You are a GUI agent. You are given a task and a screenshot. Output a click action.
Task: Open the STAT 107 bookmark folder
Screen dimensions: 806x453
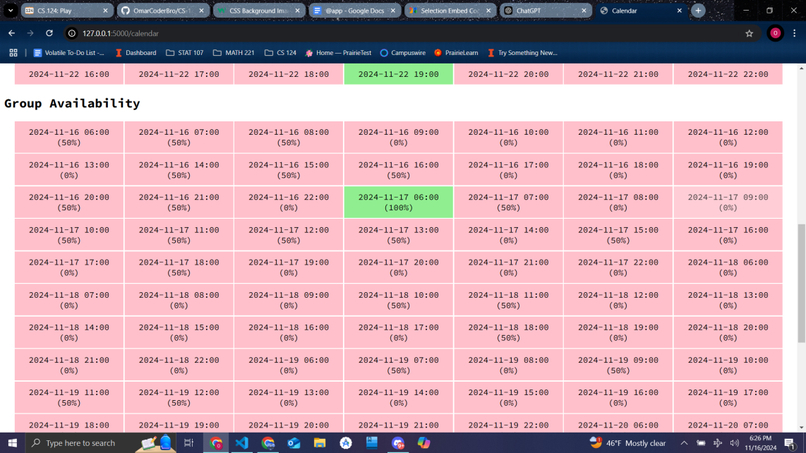[185, 52]
